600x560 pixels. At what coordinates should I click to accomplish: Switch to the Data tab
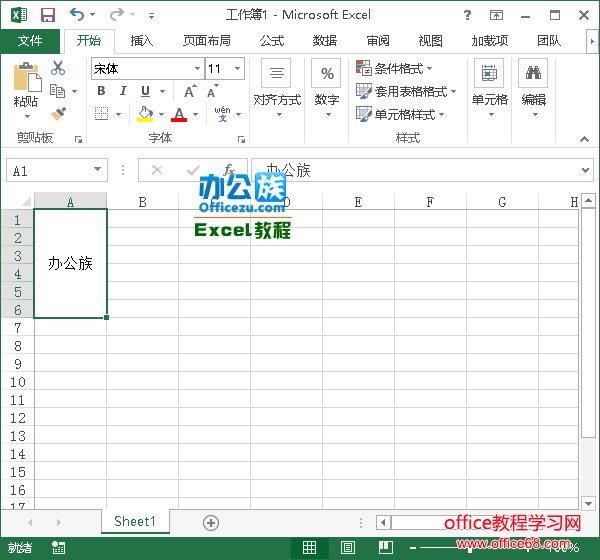[x=325, y=41]
